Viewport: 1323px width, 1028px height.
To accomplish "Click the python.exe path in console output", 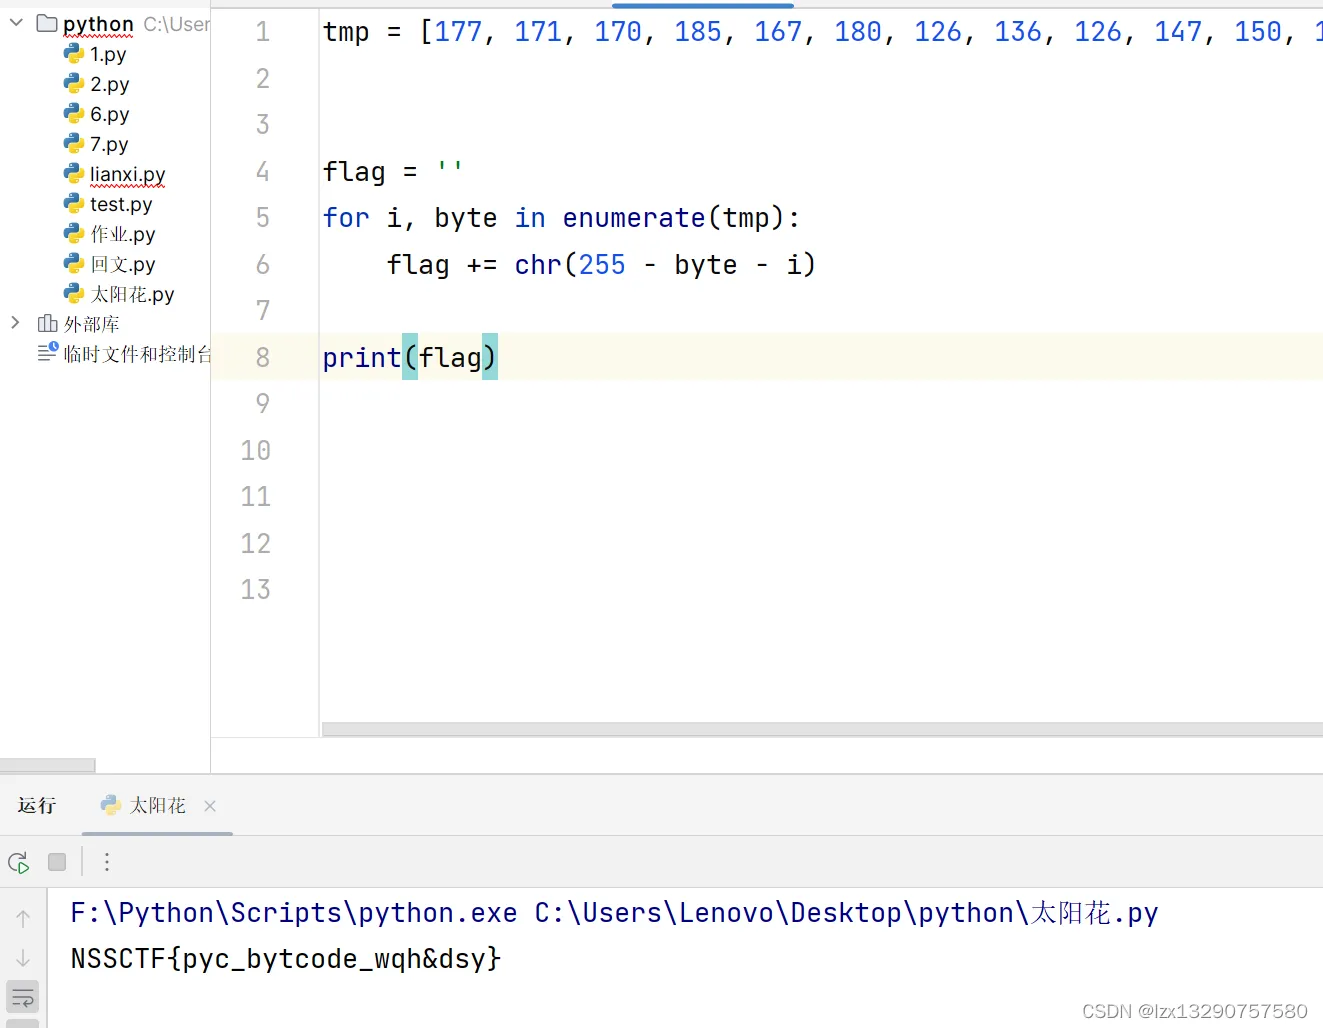I will 294,913.
